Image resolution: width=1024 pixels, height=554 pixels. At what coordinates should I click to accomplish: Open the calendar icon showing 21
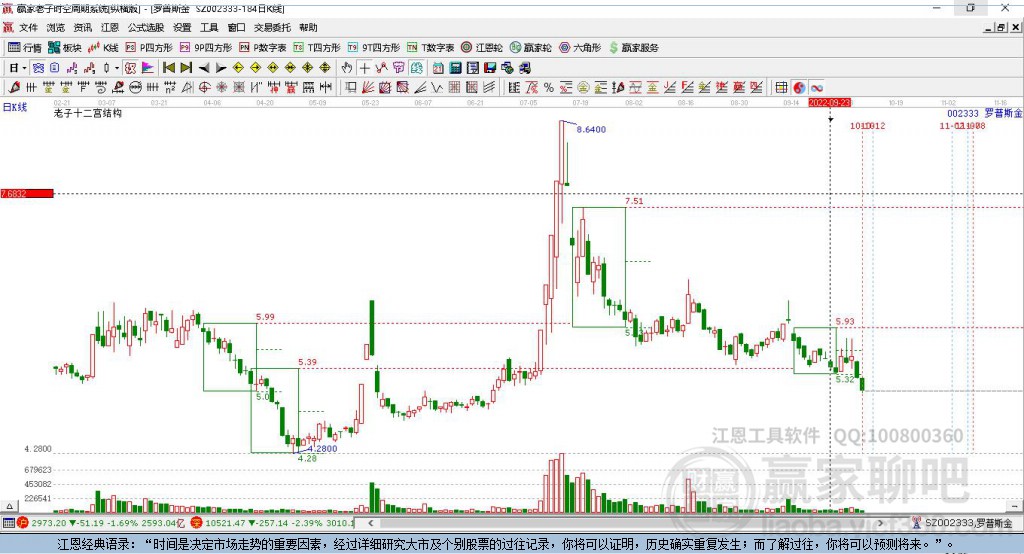pos(438,68)
